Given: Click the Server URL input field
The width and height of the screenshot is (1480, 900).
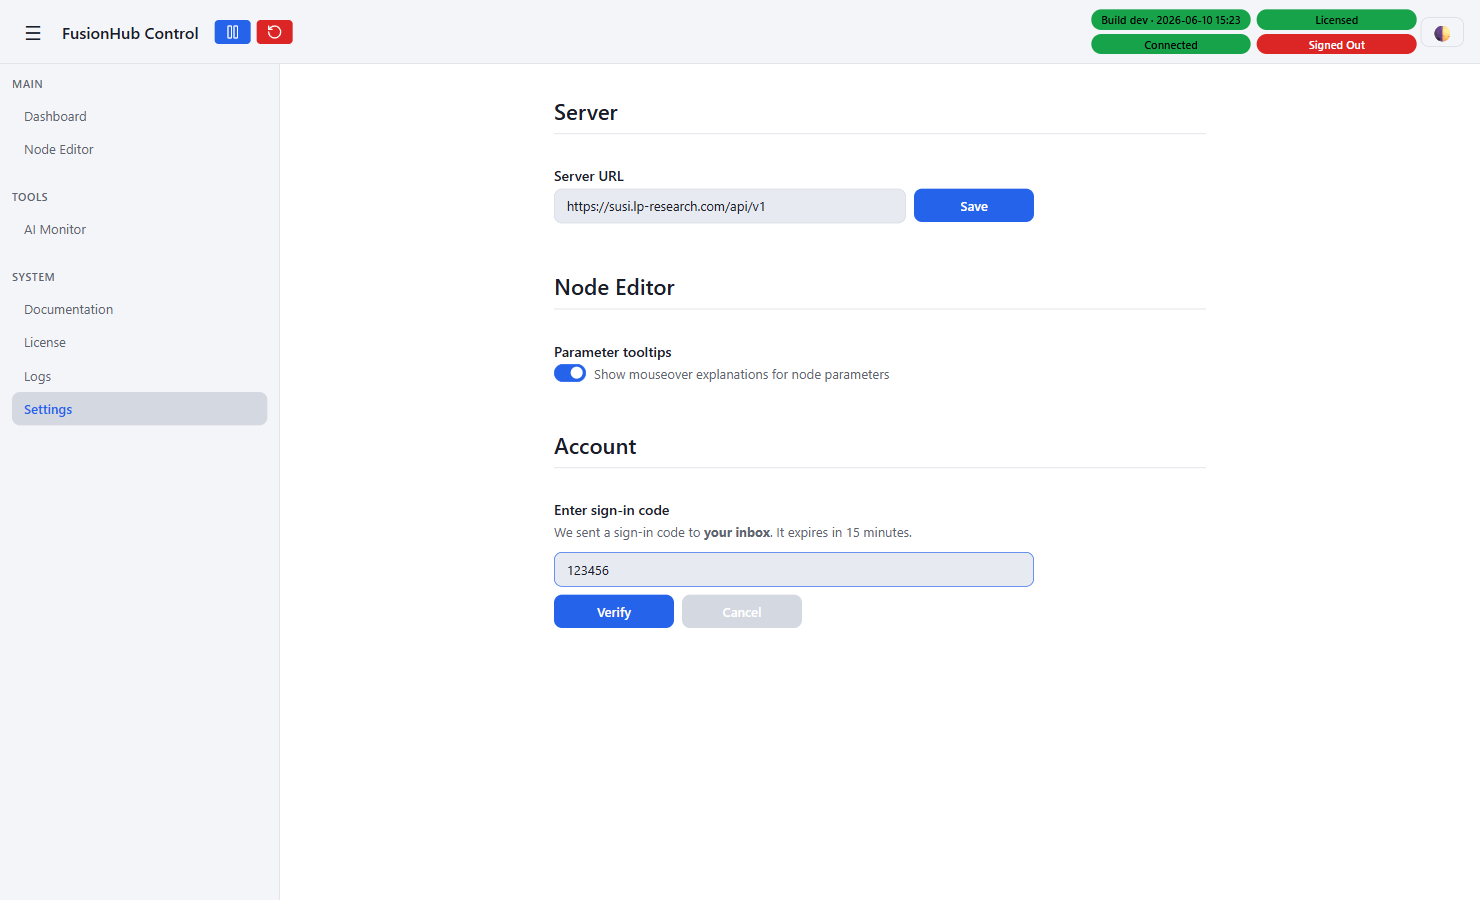Looking at the screenshot, I should coord(730,206).
